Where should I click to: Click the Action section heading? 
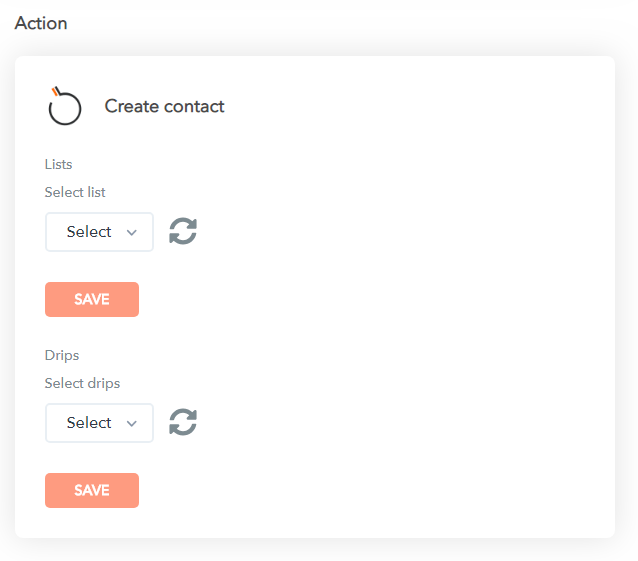tap(41, 22)
